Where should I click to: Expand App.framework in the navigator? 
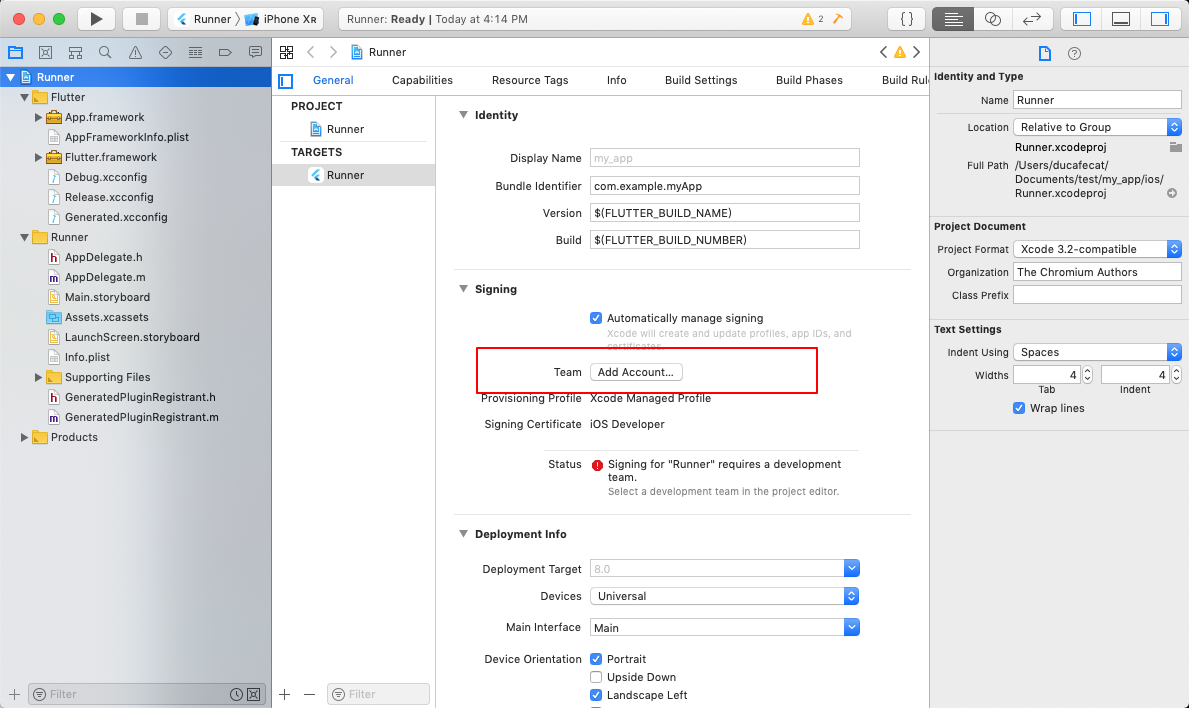[38, 117]
